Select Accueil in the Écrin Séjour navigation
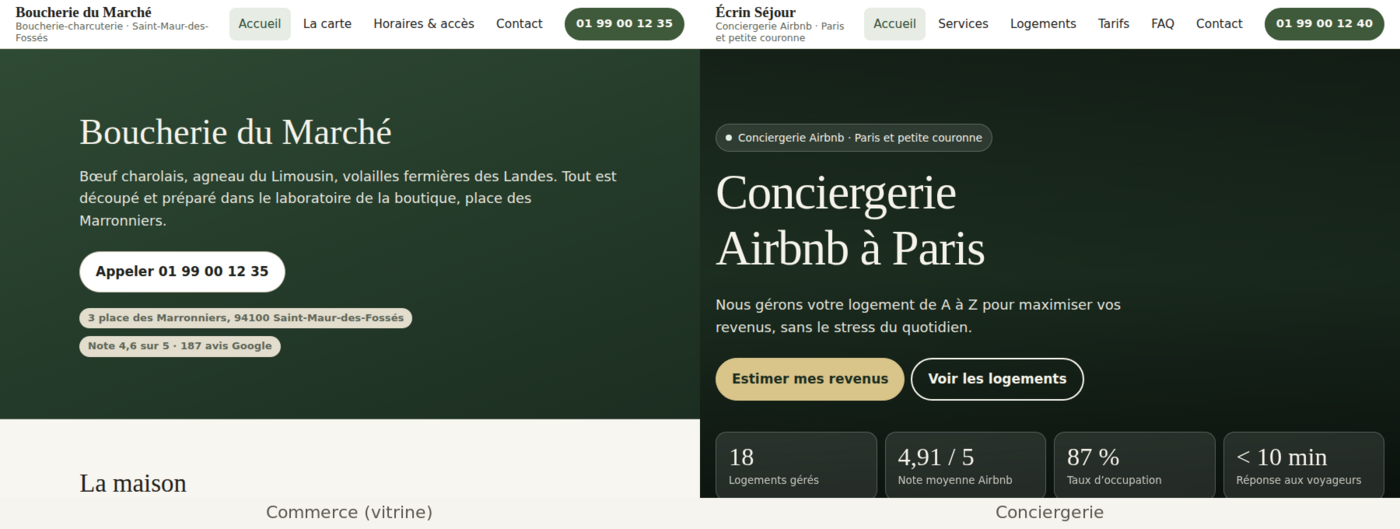 895,24
